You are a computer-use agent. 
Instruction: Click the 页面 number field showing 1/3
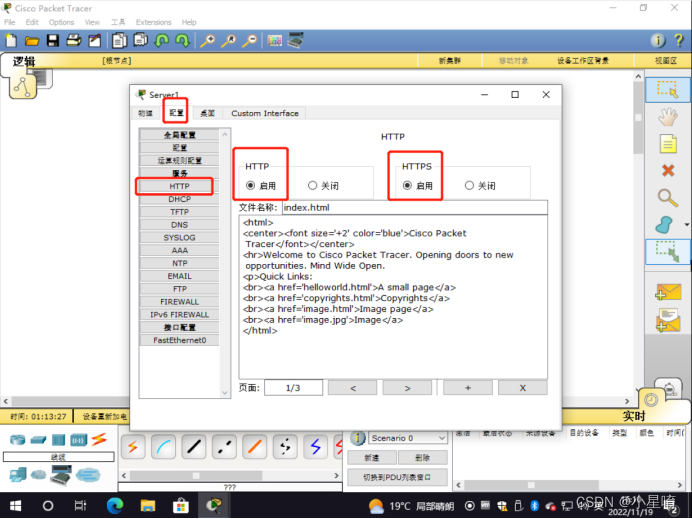tap(293, 388)
